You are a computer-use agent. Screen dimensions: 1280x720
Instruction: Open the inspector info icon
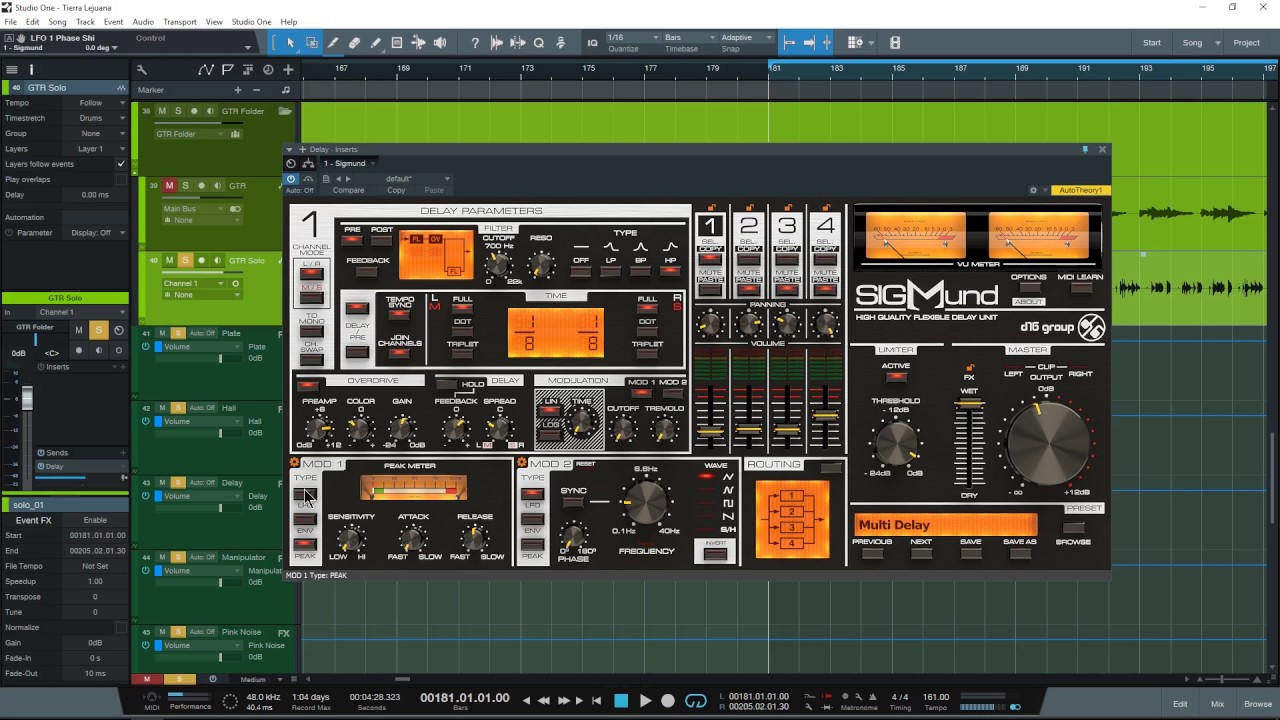pos(31,70)
